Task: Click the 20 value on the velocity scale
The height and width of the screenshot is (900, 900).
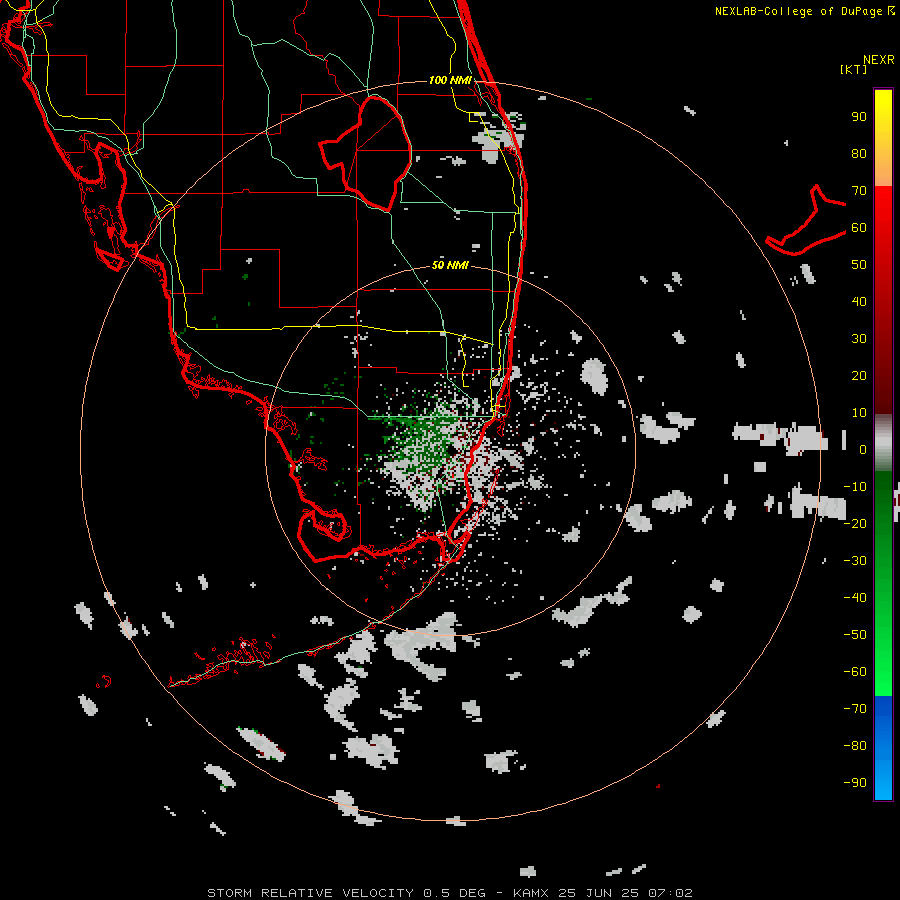Action: click(x=859, y=376)
